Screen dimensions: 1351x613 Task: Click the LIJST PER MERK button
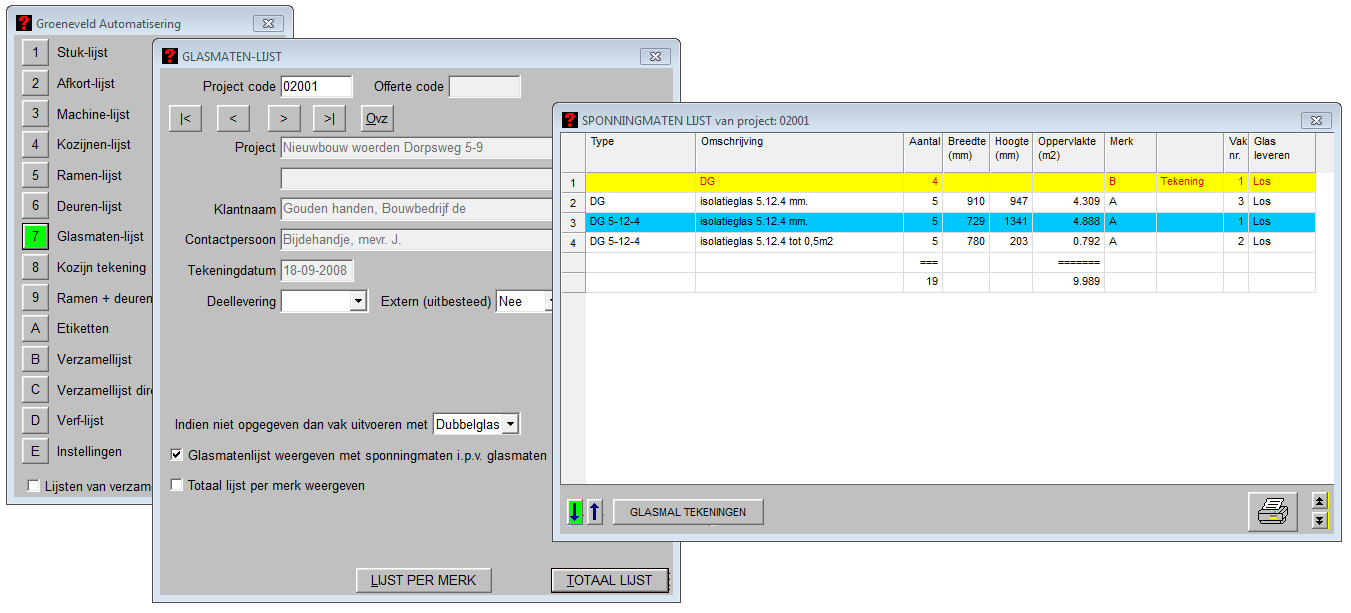point(424,580)
